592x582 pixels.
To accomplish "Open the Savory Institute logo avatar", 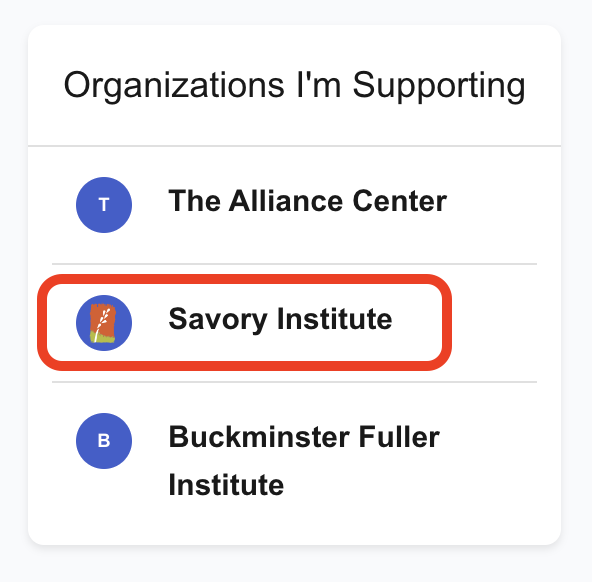I will point(104,323).
